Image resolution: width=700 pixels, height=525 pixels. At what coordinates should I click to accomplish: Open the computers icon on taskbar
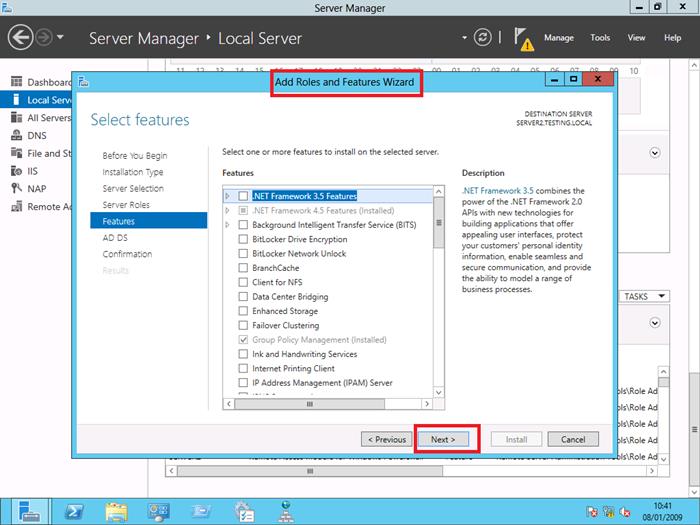159,512
